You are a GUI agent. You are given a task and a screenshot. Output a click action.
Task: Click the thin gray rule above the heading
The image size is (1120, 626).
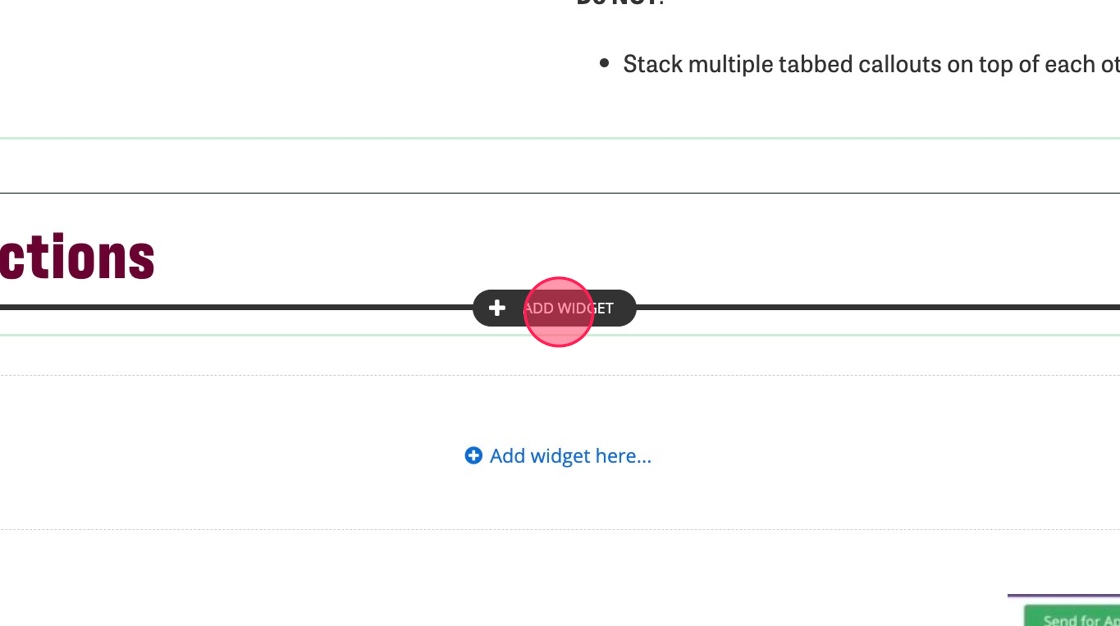point(560,193)
